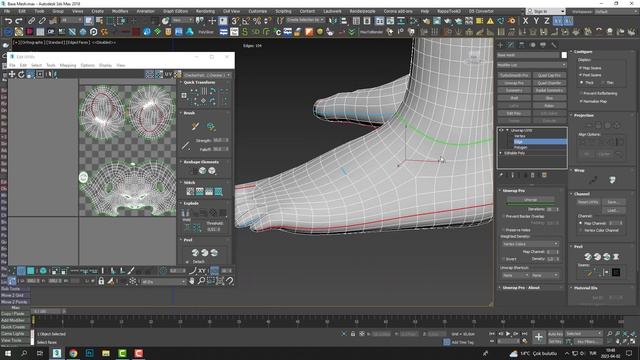Click the first Stitch icon in UV editor
Viewport: 640px width, 360px height.
point(190,191)
